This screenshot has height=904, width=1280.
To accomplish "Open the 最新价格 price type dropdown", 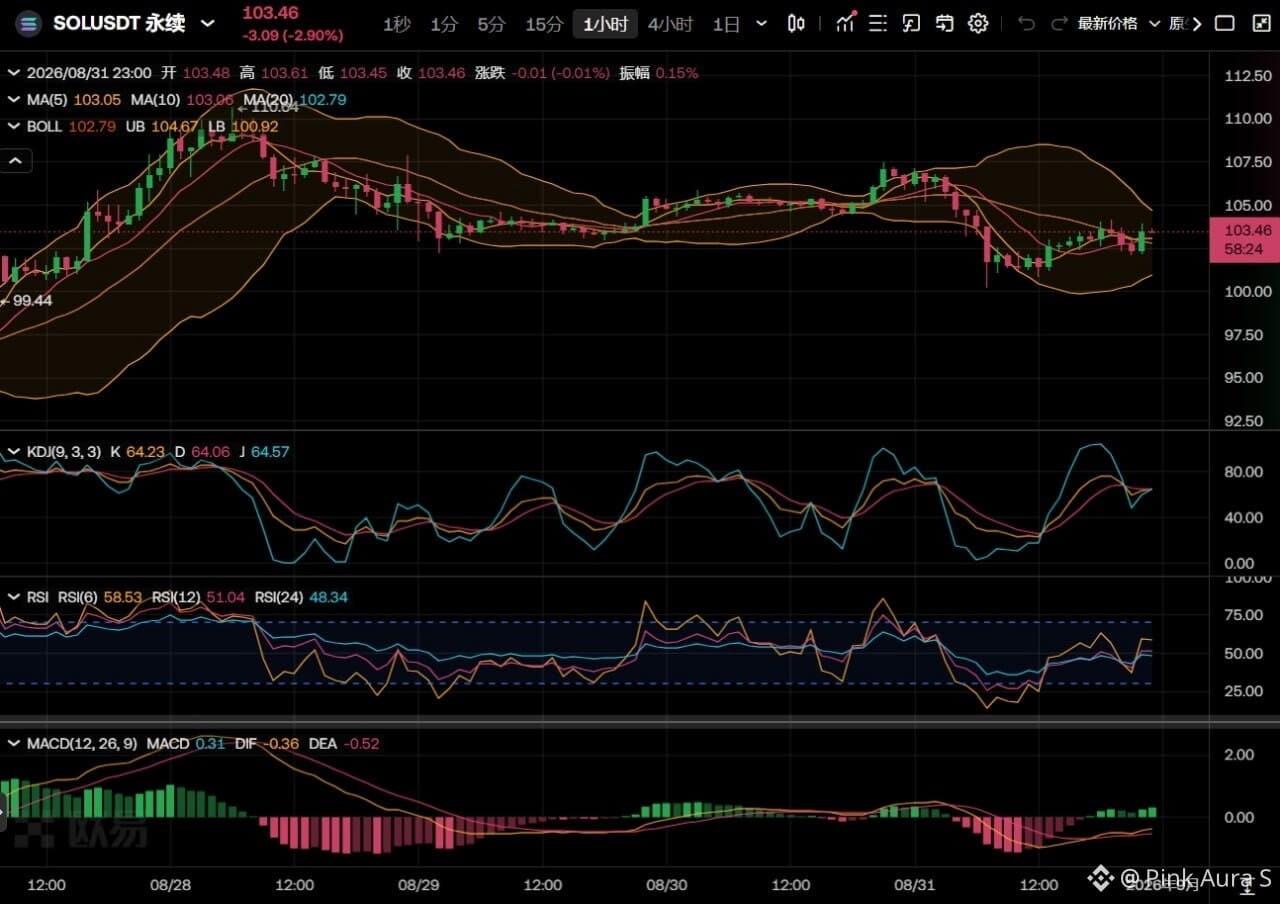I will (1118, 24).
